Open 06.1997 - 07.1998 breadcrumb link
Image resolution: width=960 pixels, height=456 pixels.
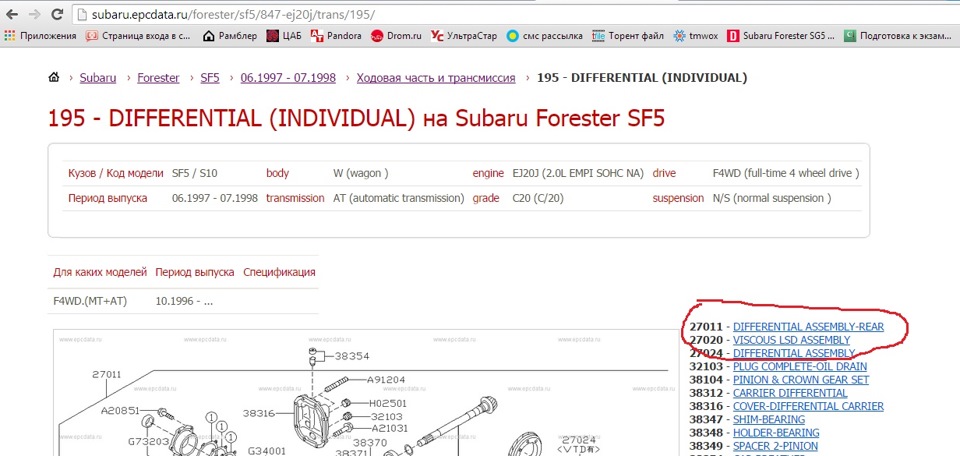288,78
